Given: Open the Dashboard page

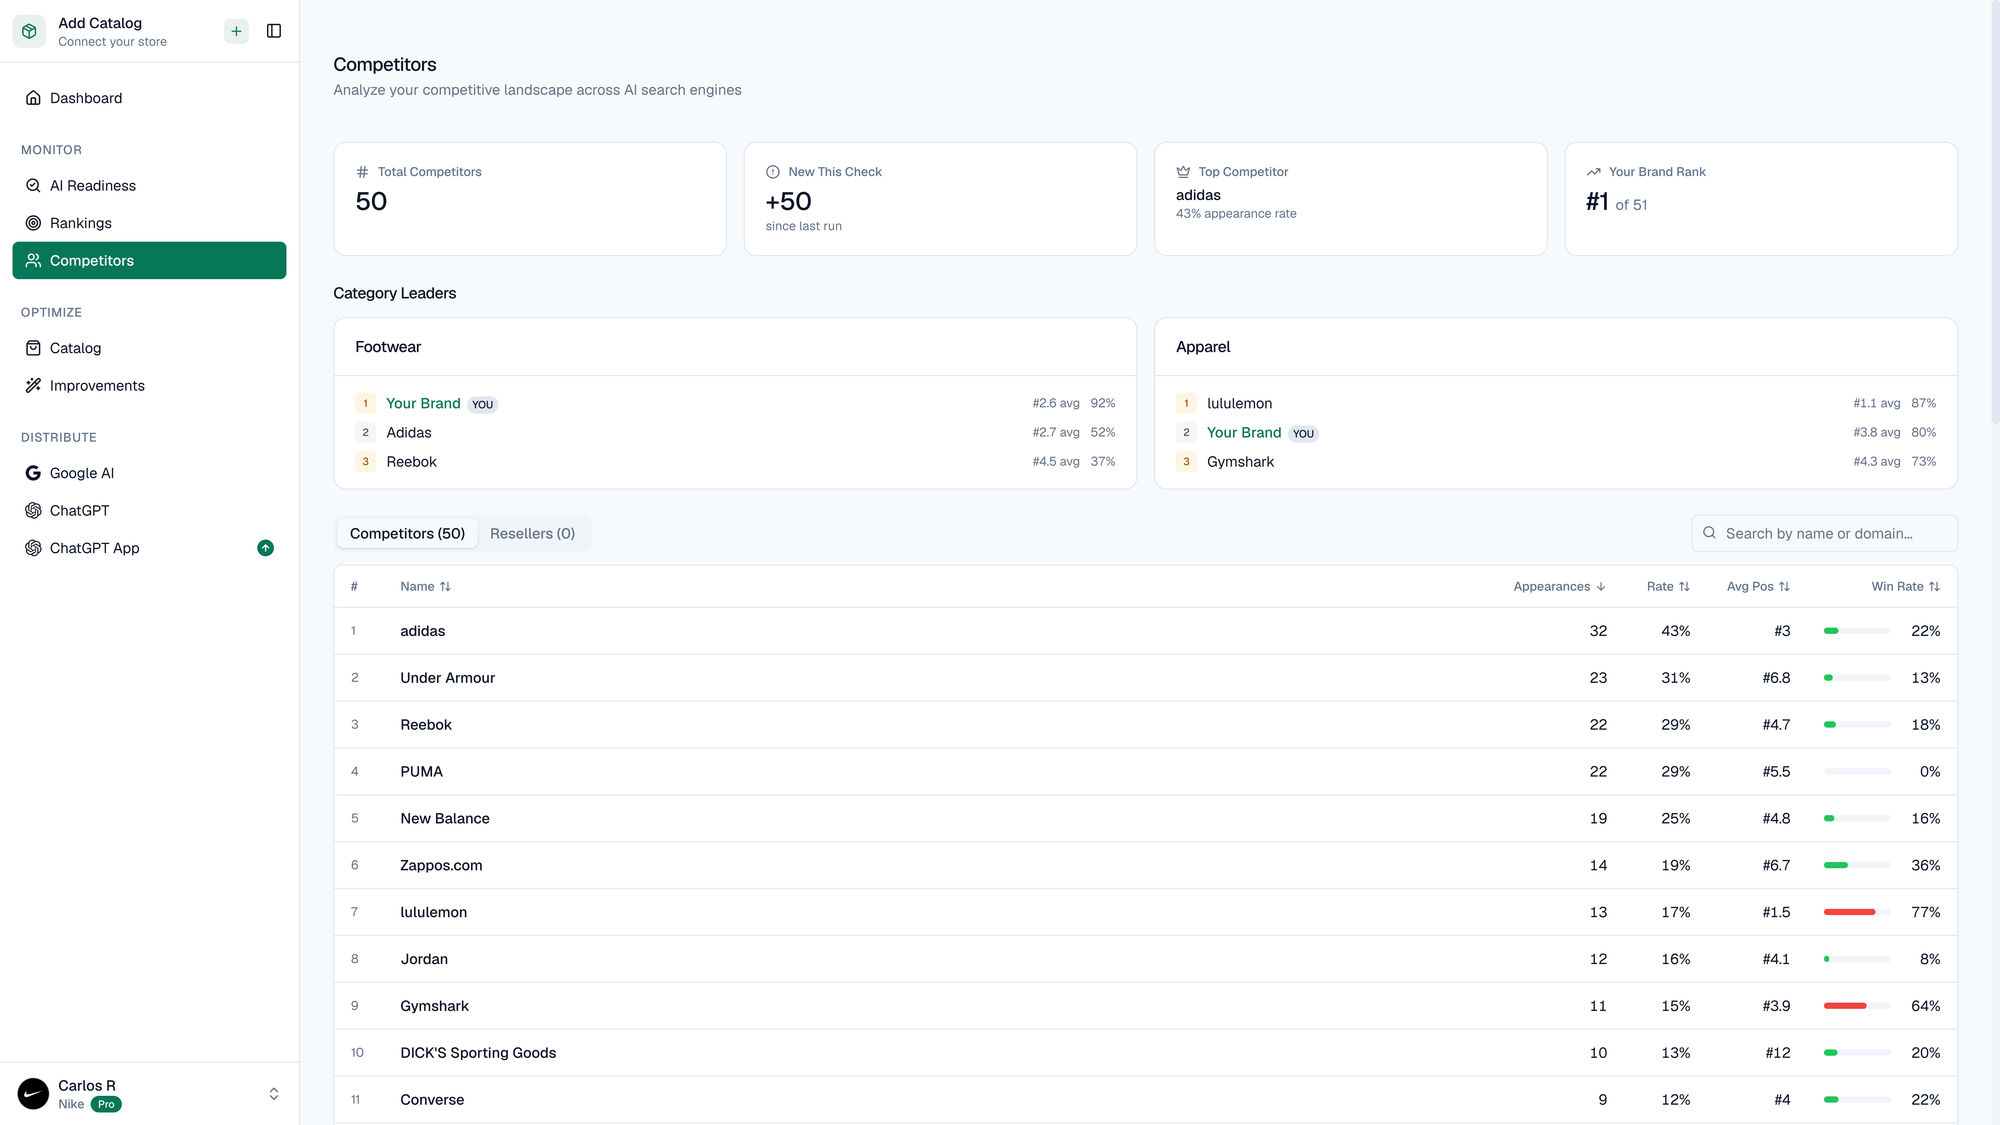Looking at the screenshot, I should [149, 98].
